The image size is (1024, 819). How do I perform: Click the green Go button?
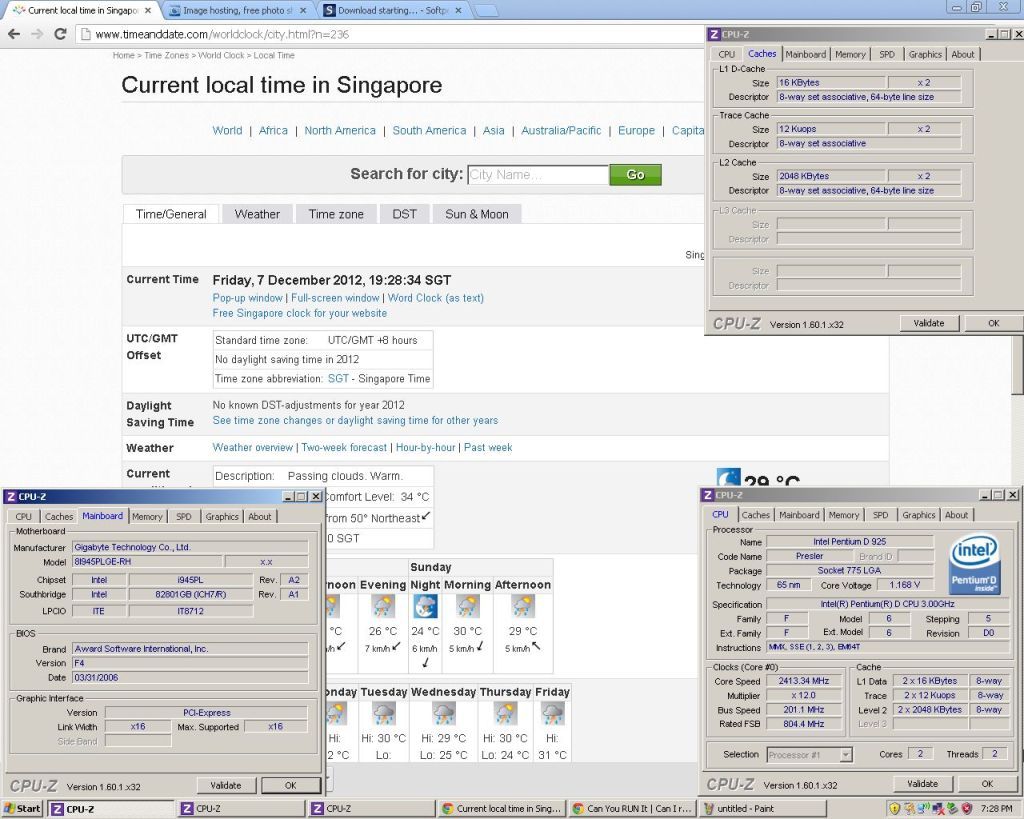click(635, 174)
